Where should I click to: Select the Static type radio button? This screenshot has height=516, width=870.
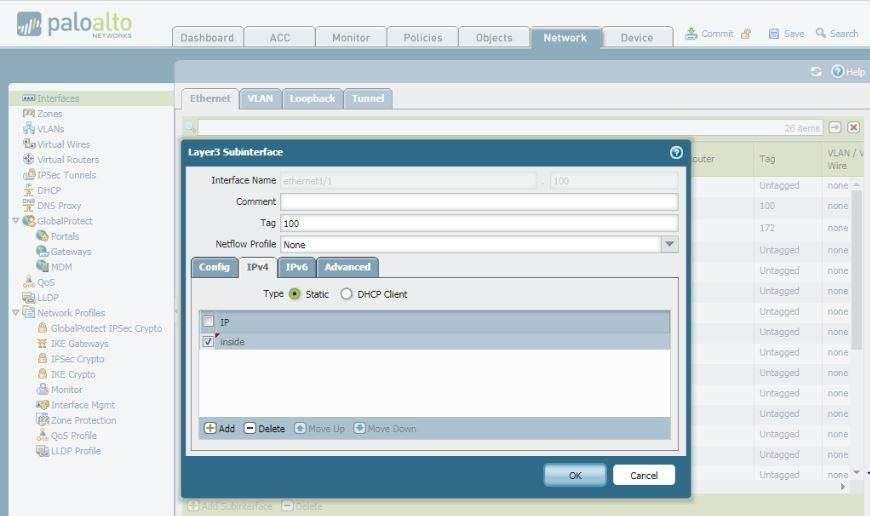295,294
